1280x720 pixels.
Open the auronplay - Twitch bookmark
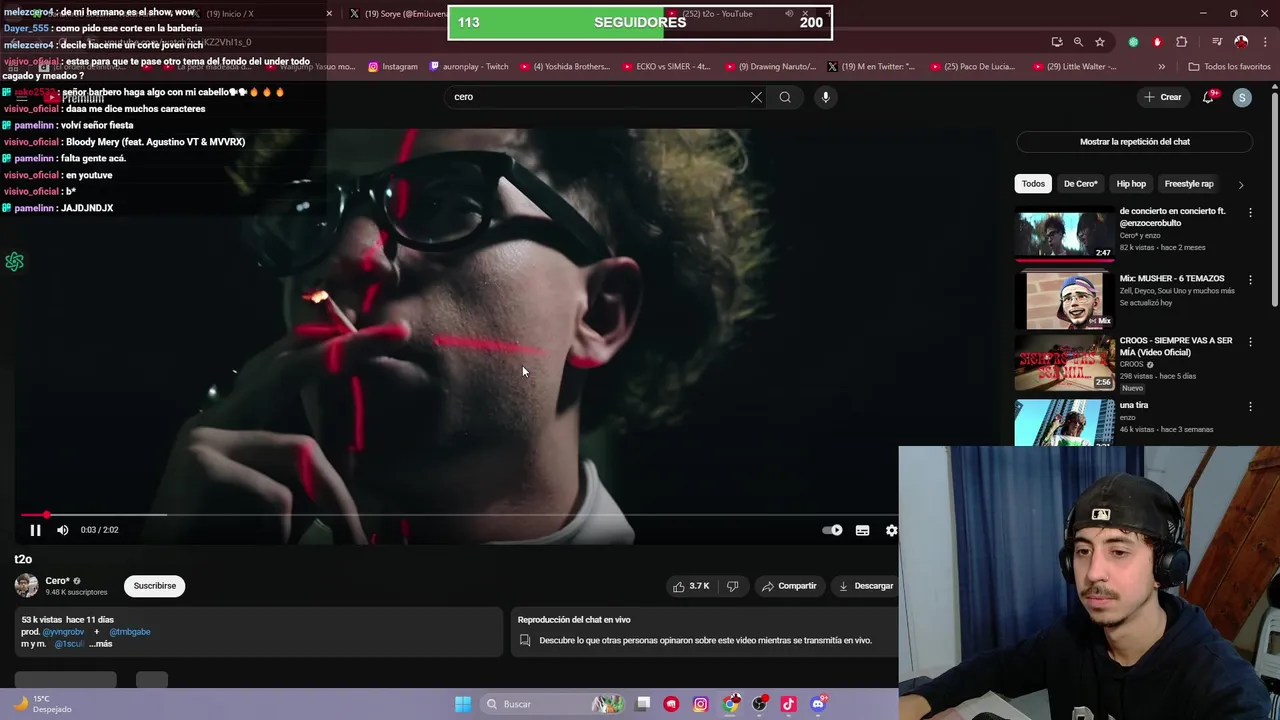point(469,67)
